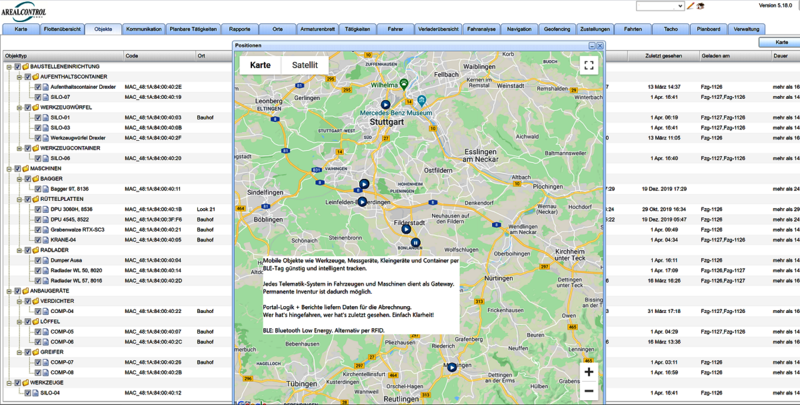Click the graduation cap help icon

(x=701, y=6)
